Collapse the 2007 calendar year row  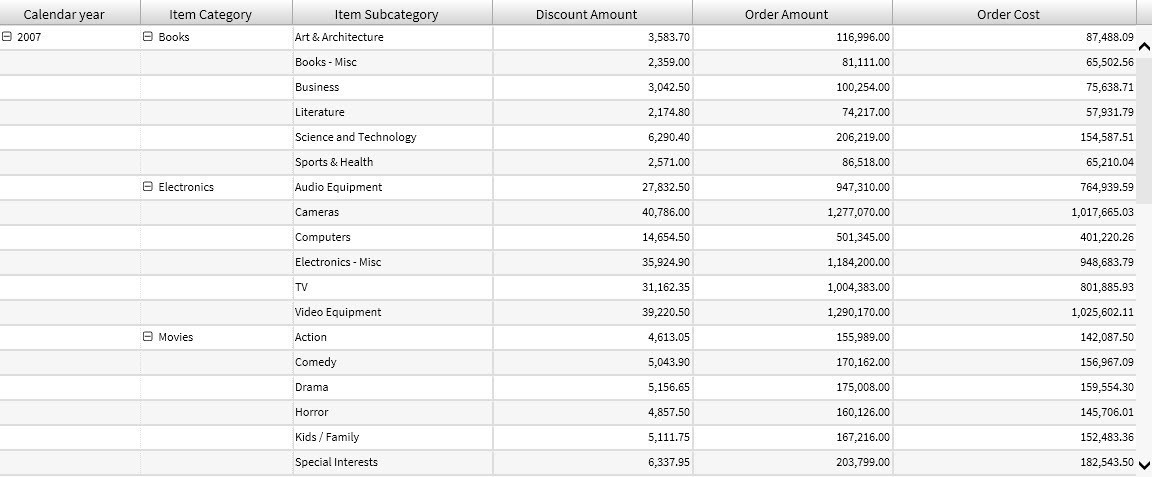click(7, 37)
